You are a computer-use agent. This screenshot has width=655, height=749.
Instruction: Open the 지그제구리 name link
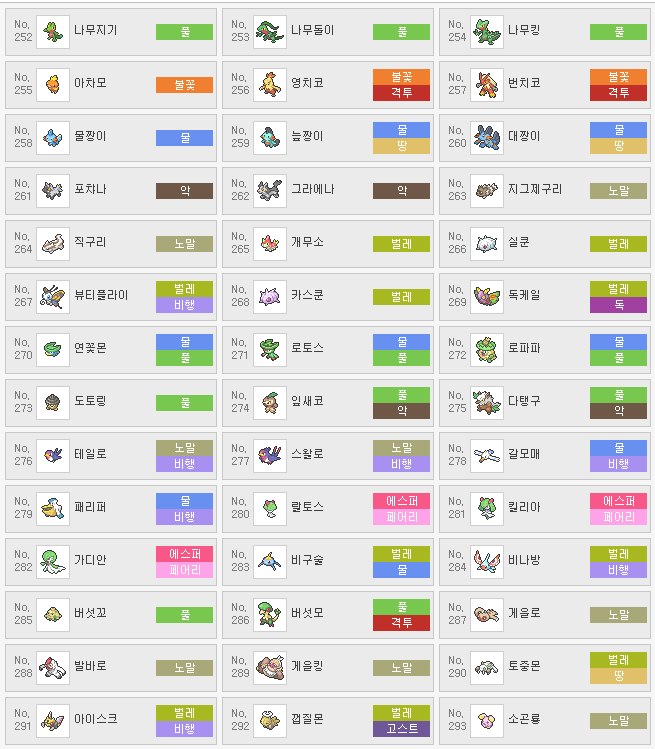click(x=535, y=190)
